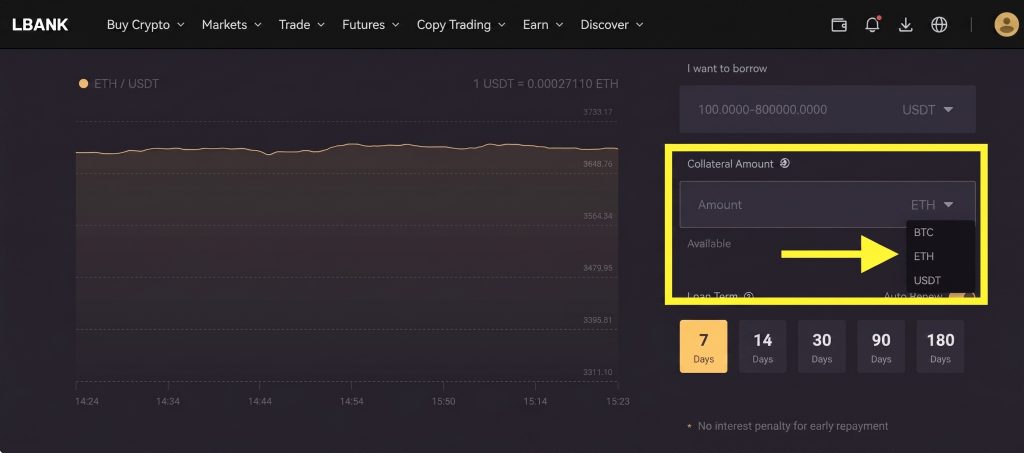Open the wallet icon in header
The image size is (1024, 453).
pyautogui.click(x=839, y=25)
